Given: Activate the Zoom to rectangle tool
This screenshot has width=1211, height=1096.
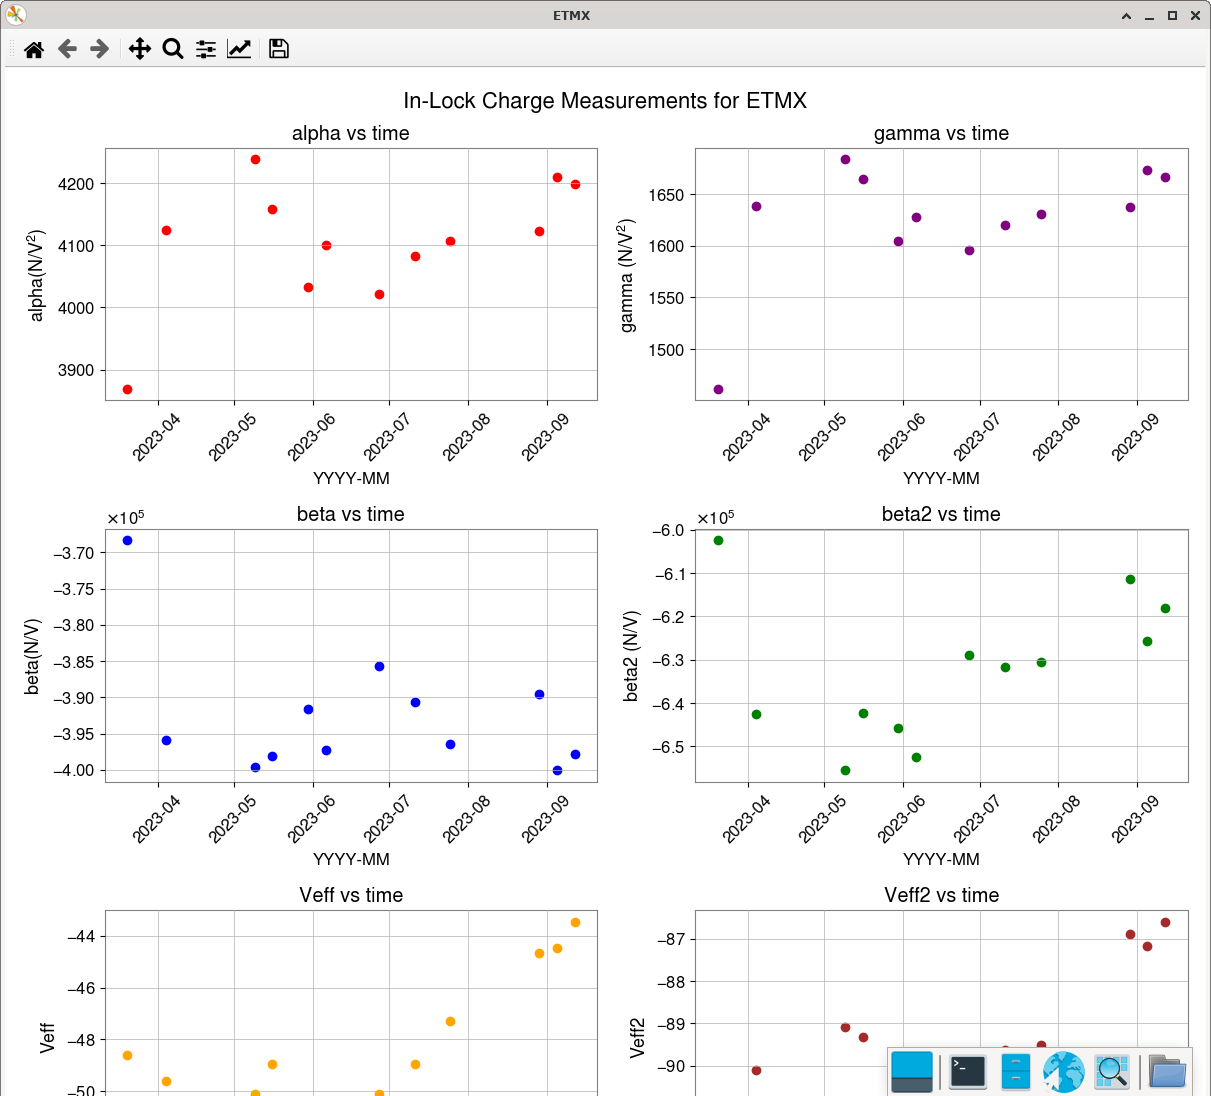Looking at the screenshot, I should click(x=173, y=49).
